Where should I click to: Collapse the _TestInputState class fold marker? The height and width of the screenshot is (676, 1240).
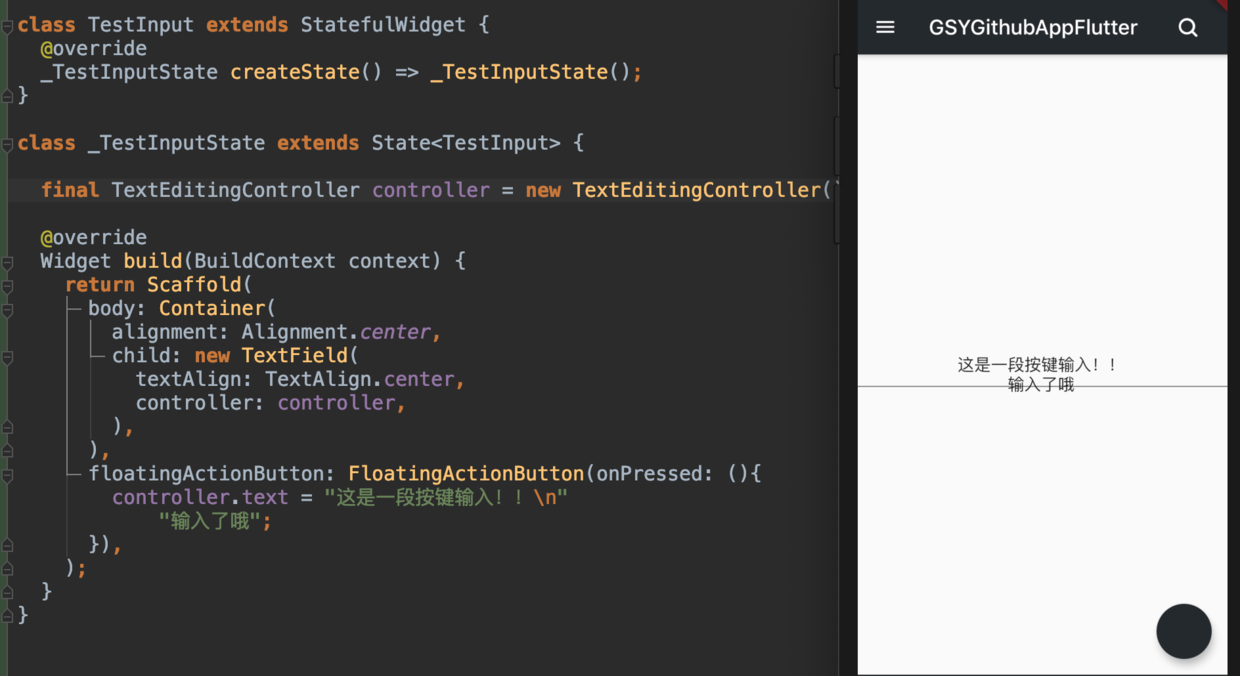click(7, 143)
